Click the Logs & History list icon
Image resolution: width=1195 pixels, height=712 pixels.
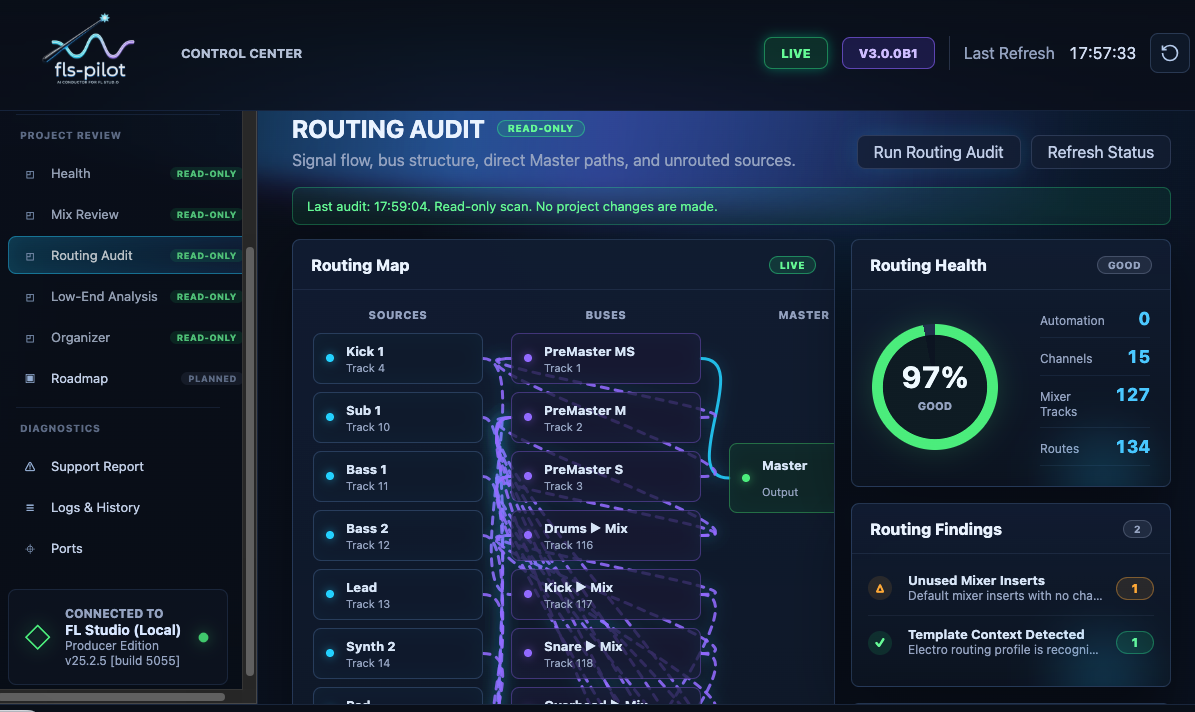tap(30, 508)
